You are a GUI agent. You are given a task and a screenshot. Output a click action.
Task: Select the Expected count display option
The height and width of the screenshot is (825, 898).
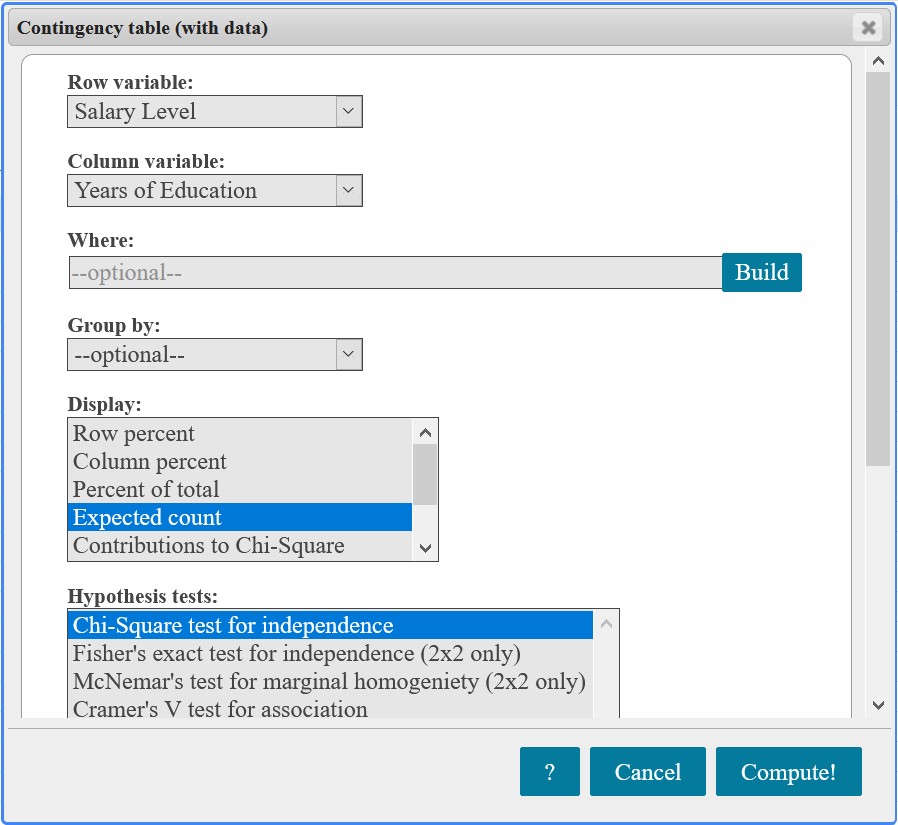point(240,518)
